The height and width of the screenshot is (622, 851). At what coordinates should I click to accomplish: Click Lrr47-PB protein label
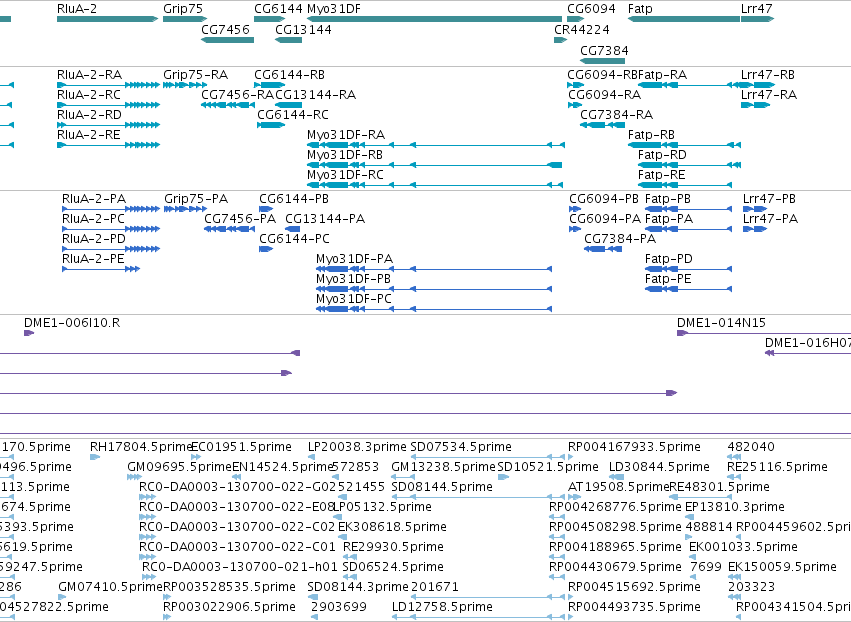[x=769, y=199]
